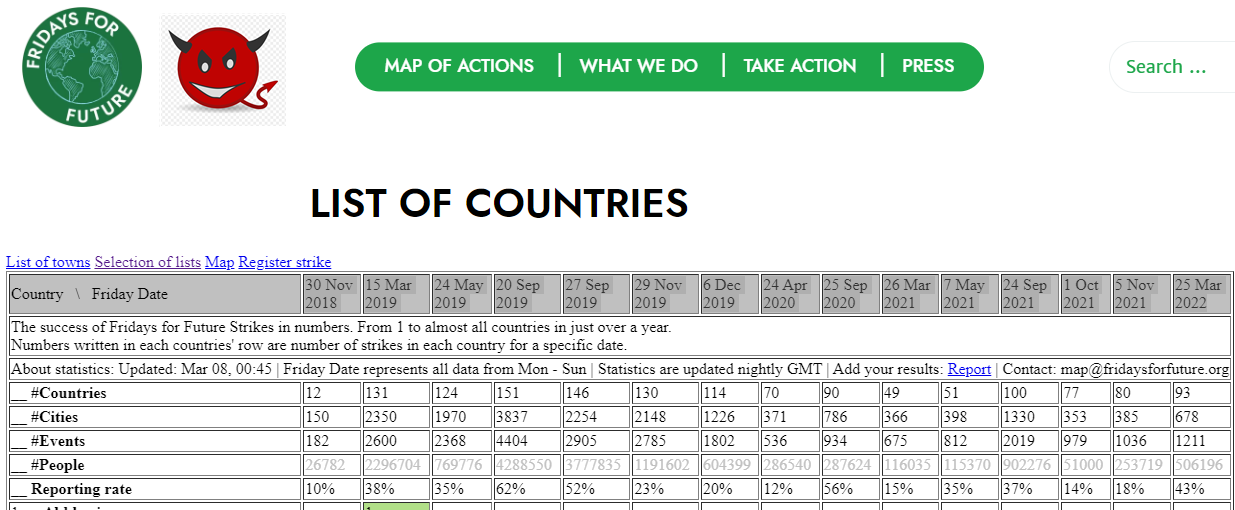This screenshot has width=1235, height=510.
Task: Click the #Events value 1211
Action: click(1202, 441)
